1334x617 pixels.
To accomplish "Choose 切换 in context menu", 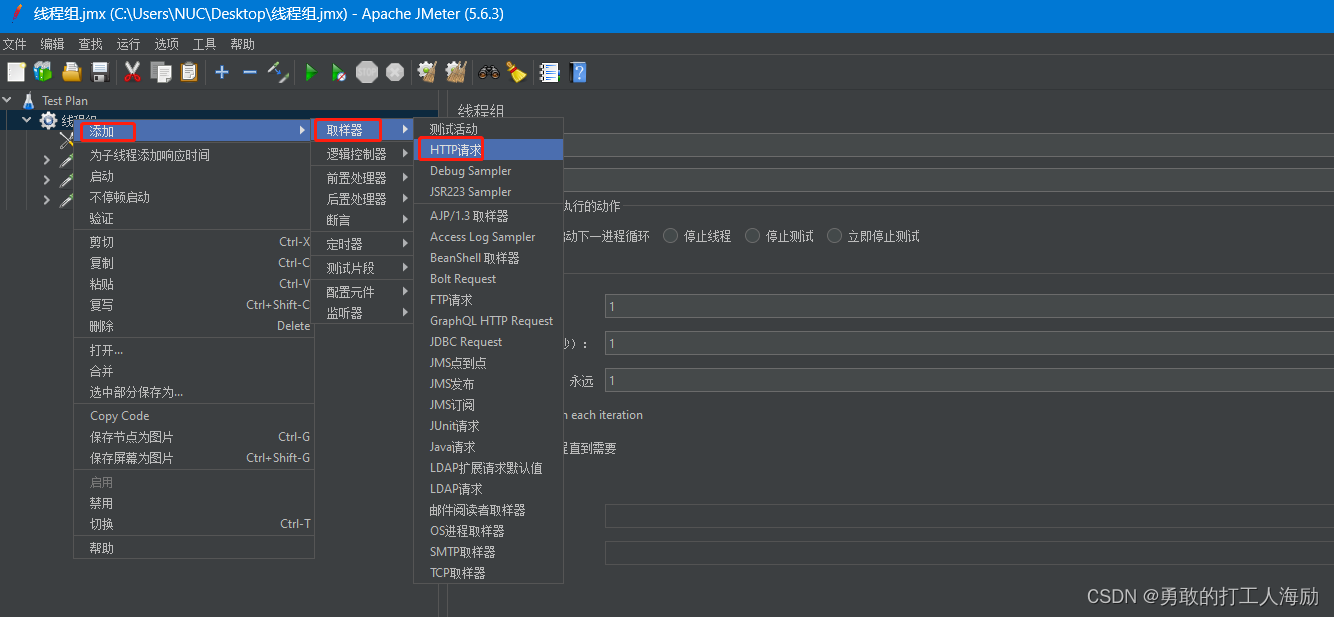I will [194, 524].
